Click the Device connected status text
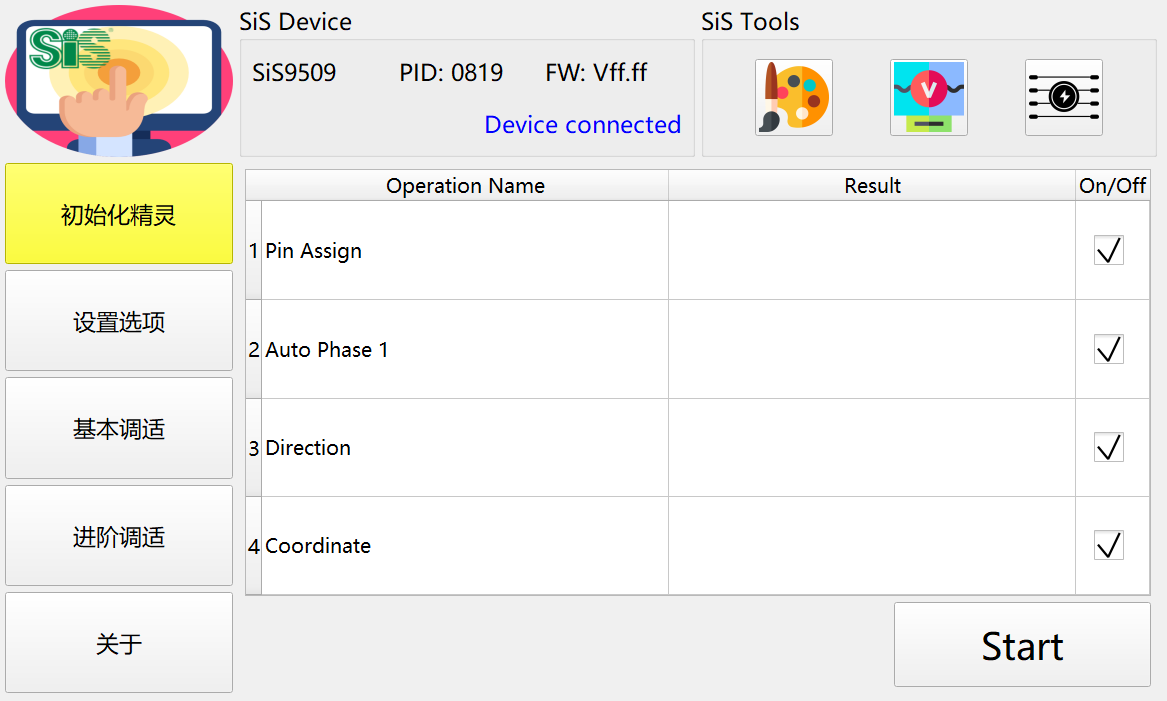This screenshot has width=1167, height=701. [582, 125]
